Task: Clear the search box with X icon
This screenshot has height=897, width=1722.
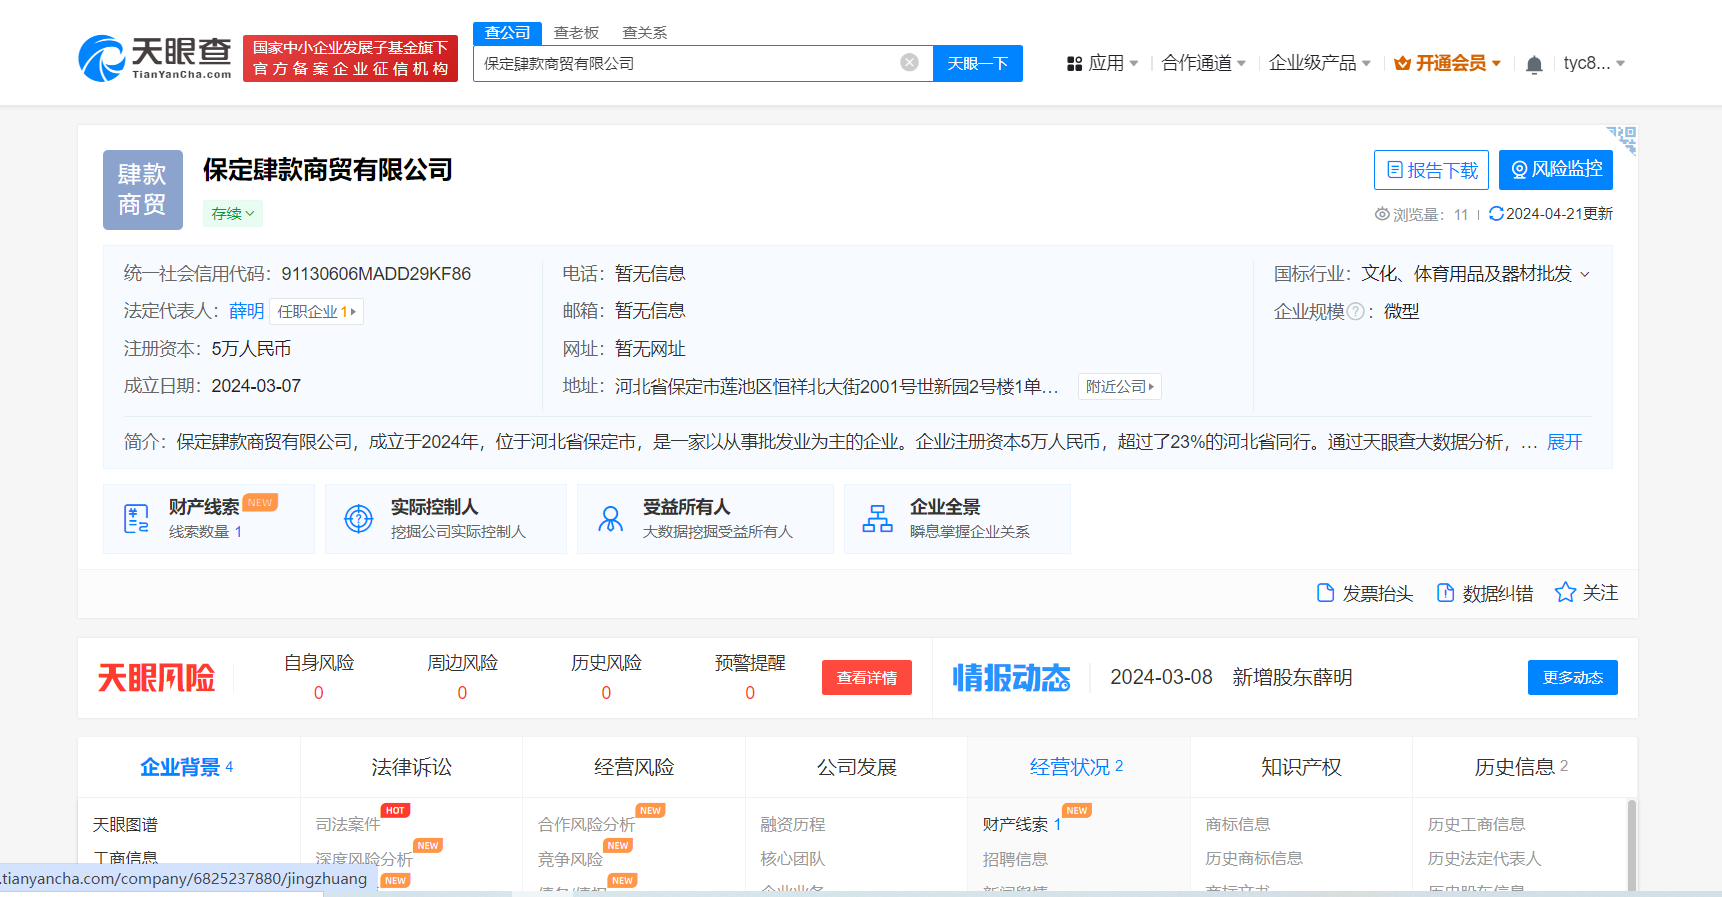Action: pos(909,63)
